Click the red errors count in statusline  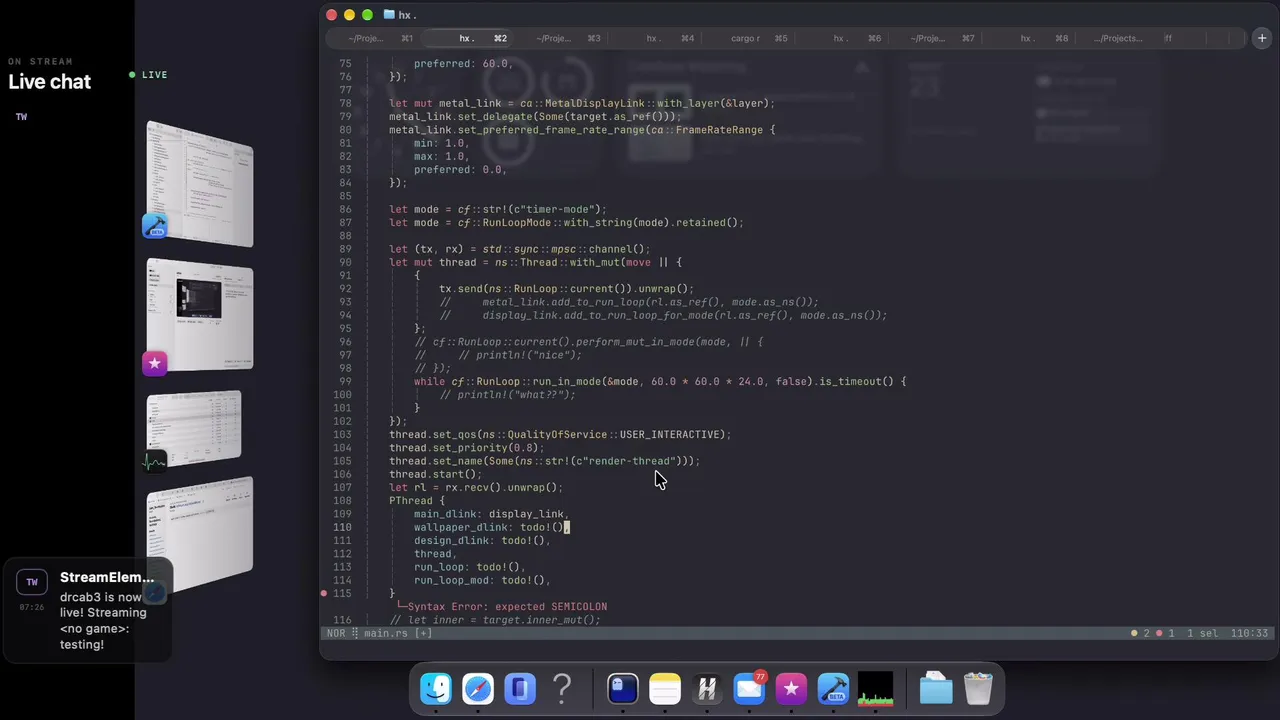[x=1166, y=633]
